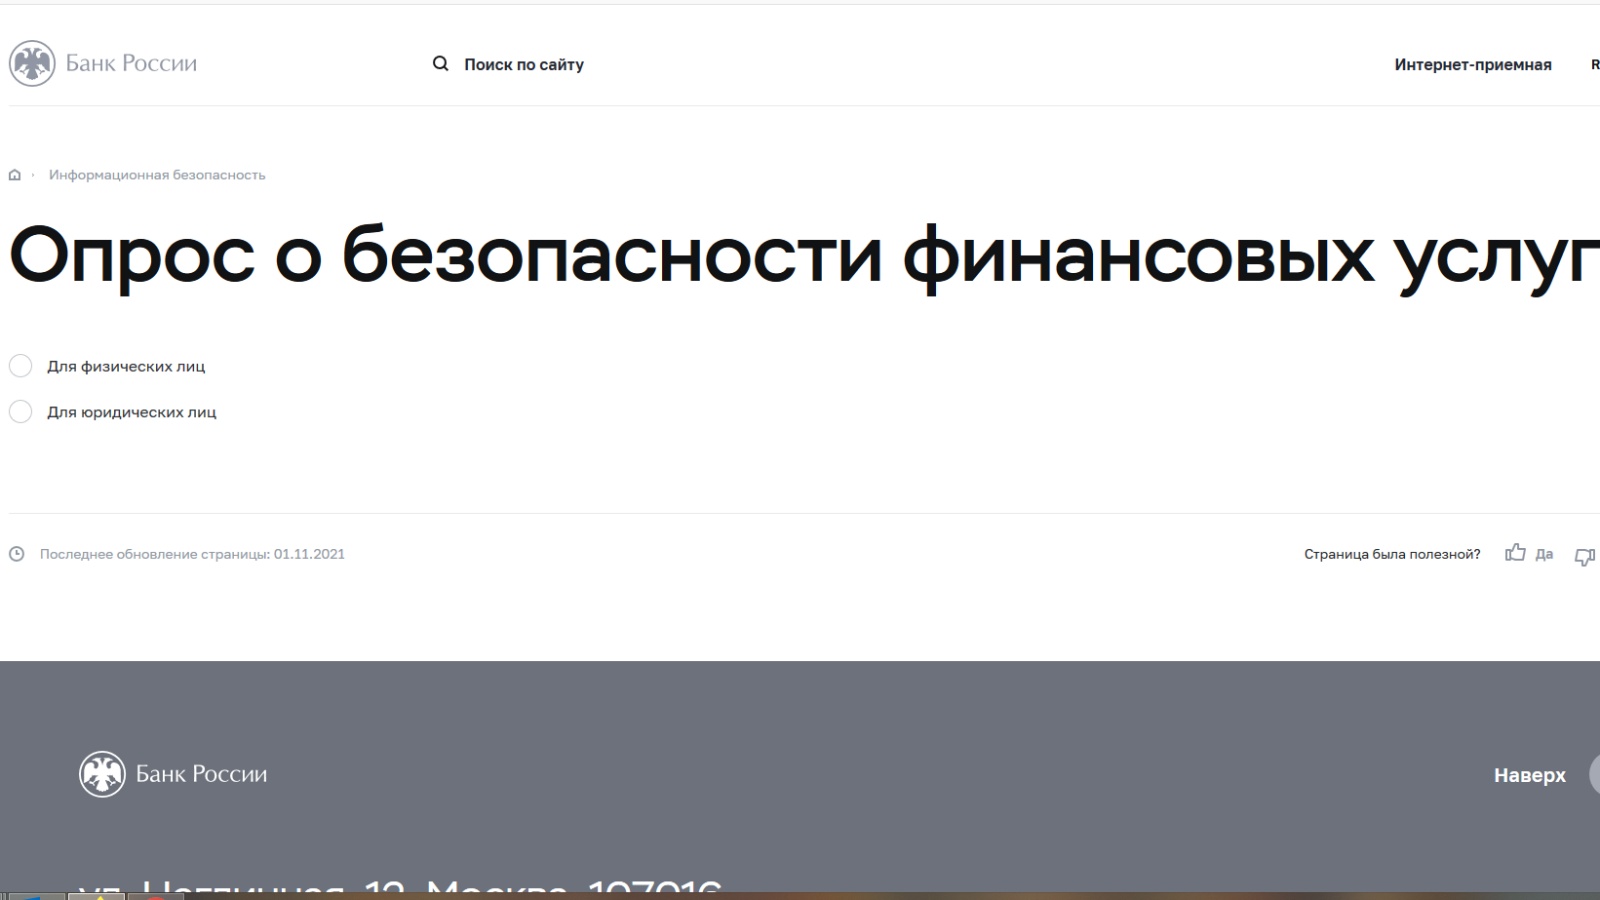
Task: Click 'Наверх' to return to top
Action: tap(1529, 775)
